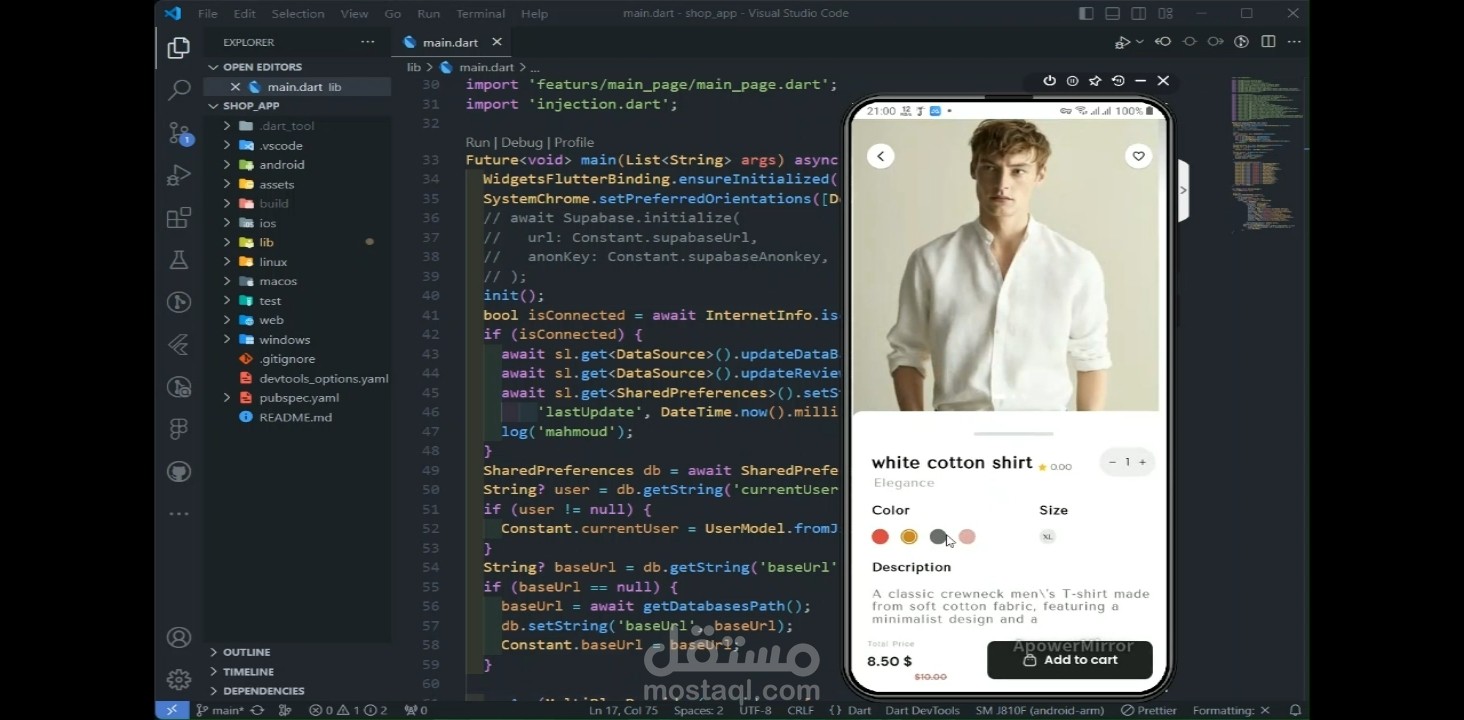Image resolution: width=1464 pixels, height=720 pixels.
Task: Open the Terminal menu
Action: tap(480, 13)
